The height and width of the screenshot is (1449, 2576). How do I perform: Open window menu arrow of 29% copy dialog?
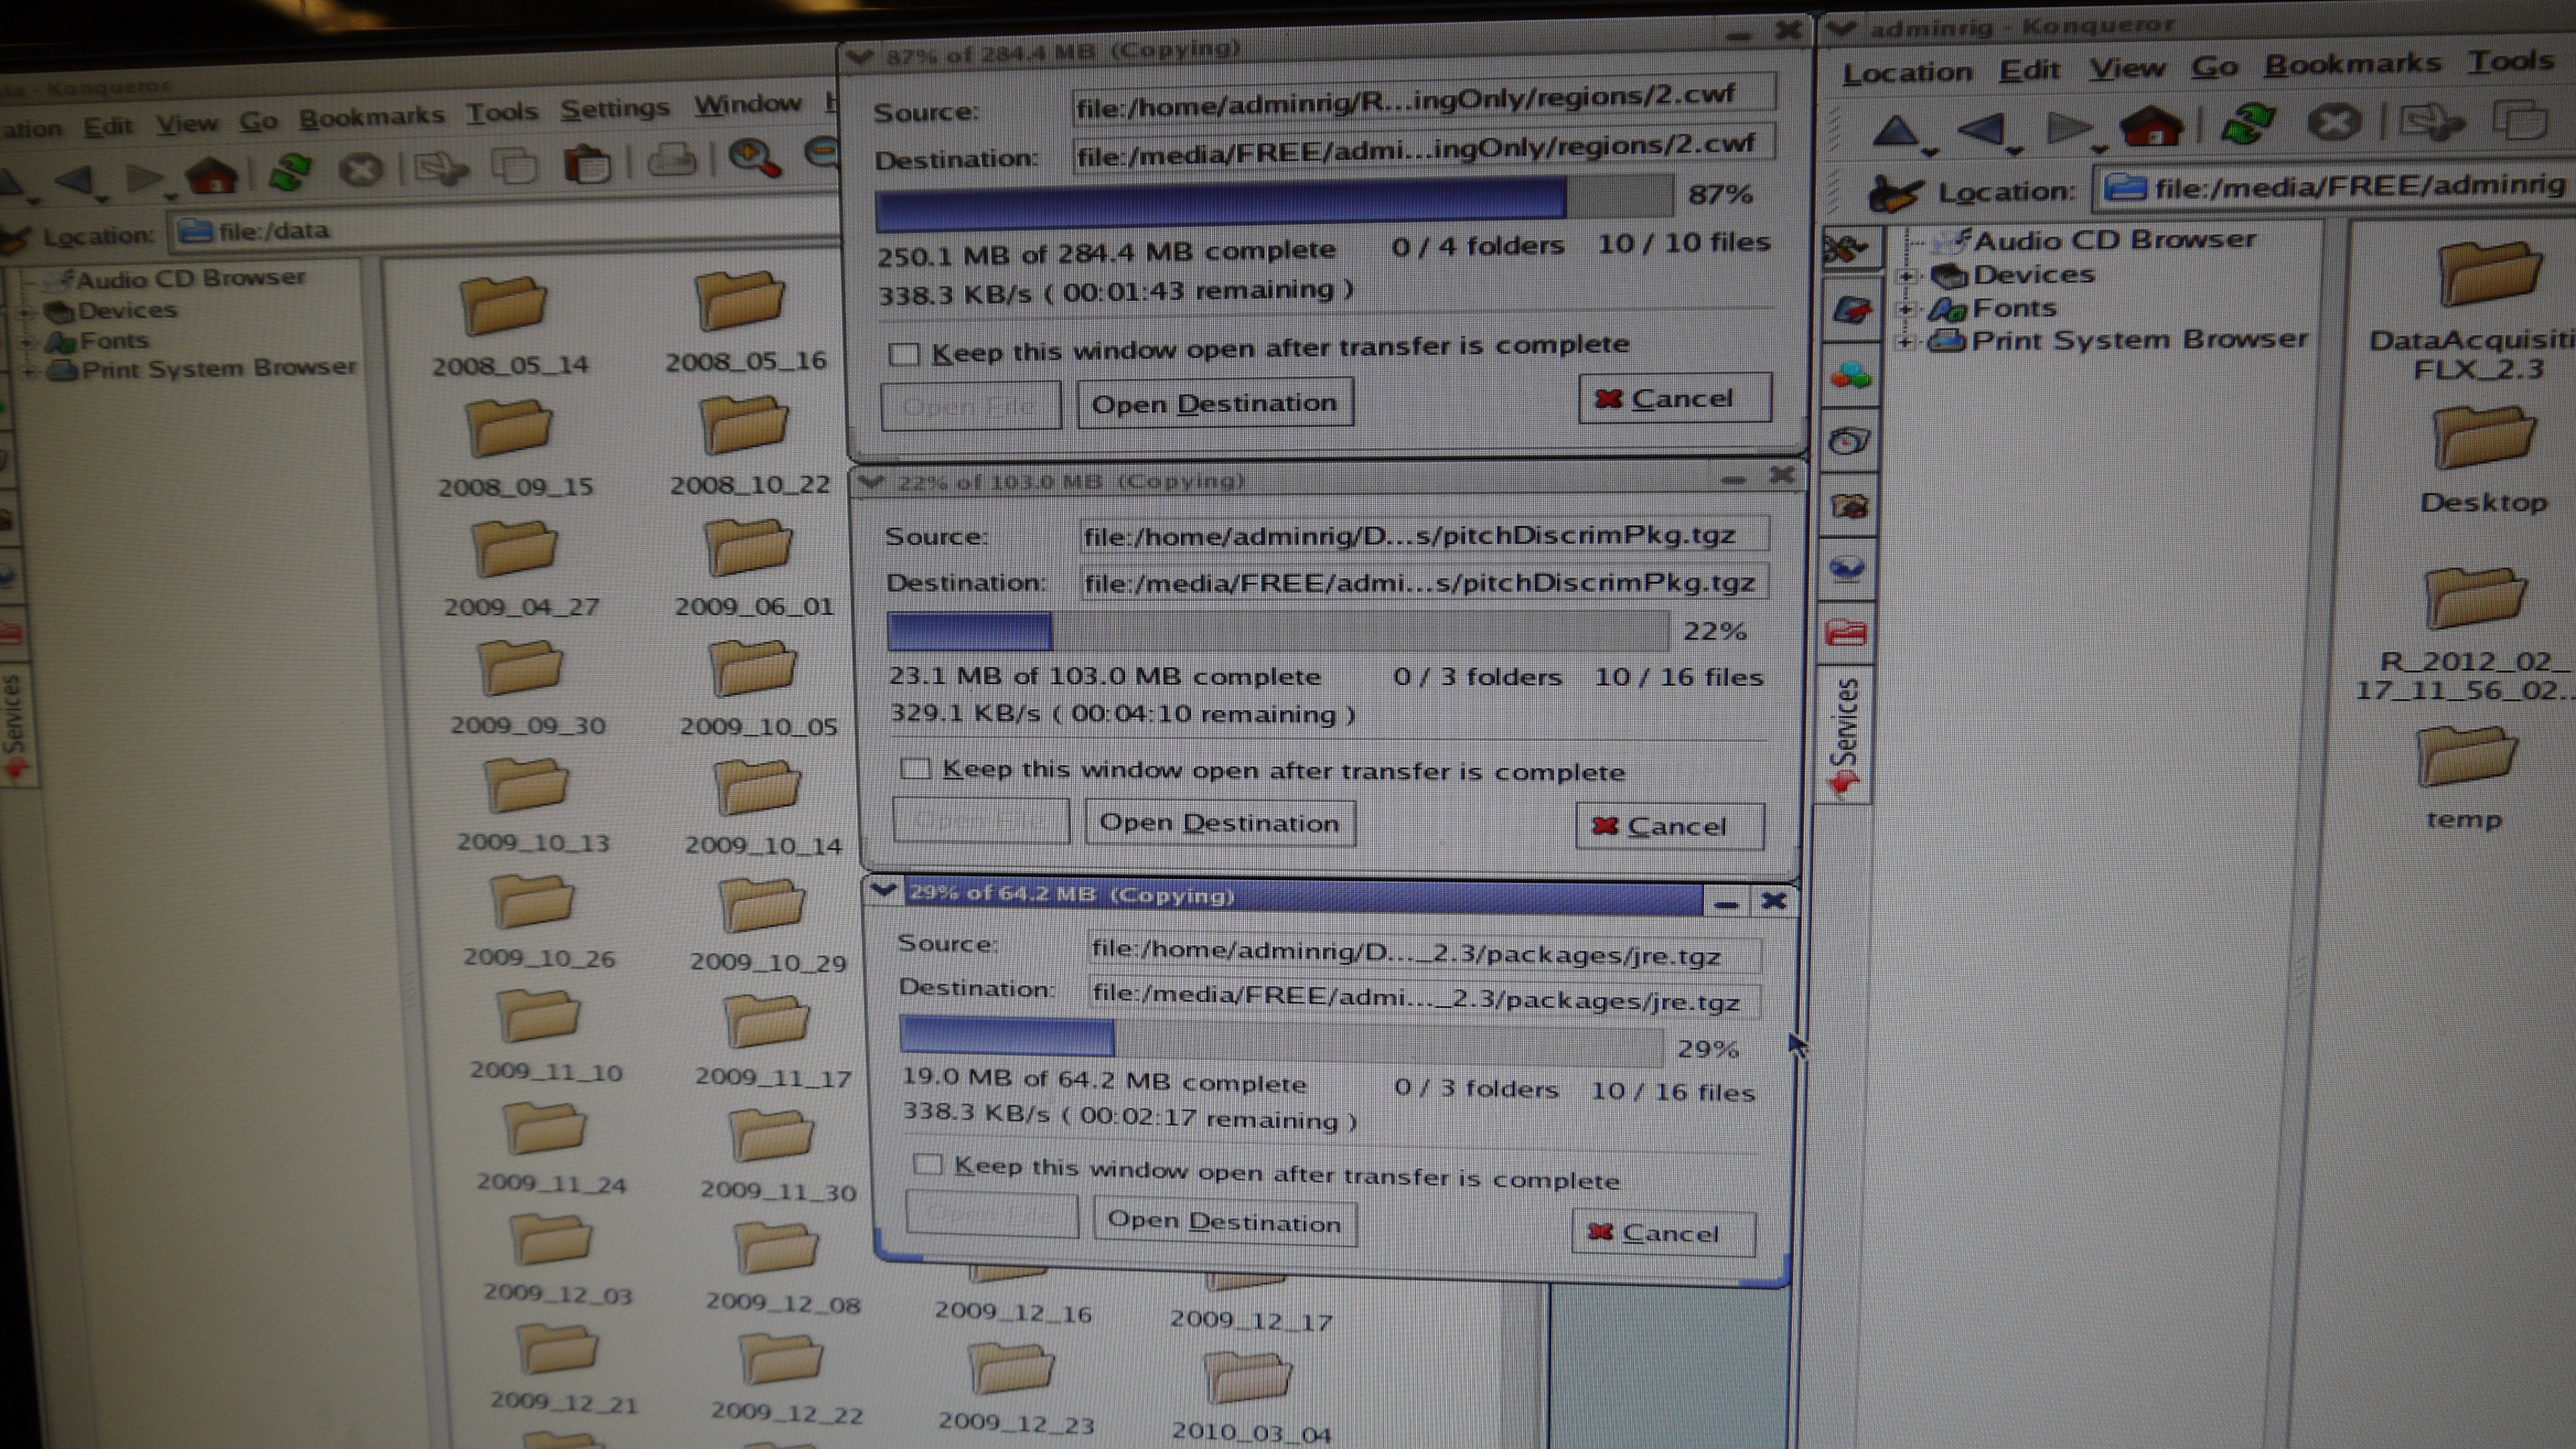point(883,890)
